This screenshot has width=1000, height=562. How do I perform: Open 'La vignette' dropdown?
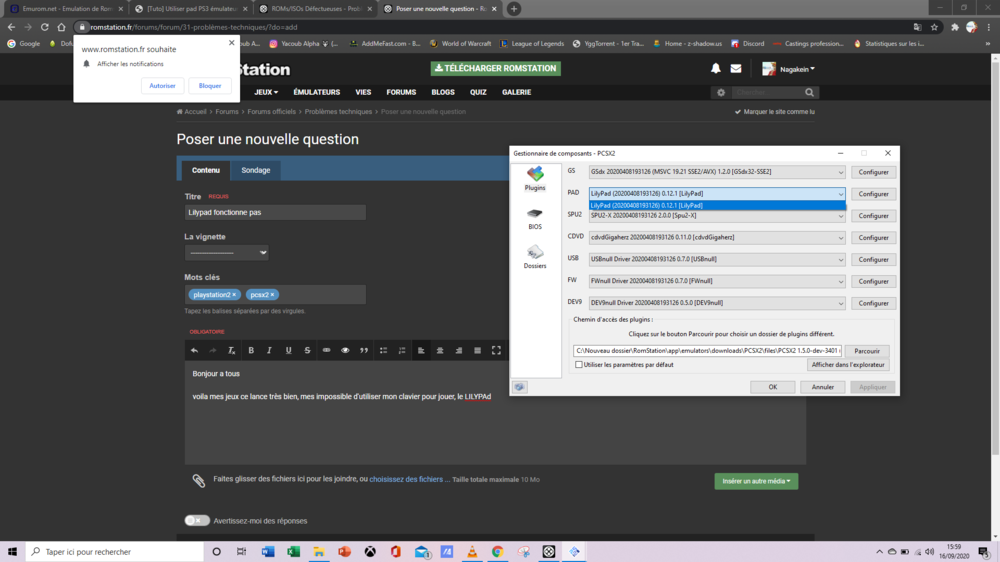click(226, 253)
